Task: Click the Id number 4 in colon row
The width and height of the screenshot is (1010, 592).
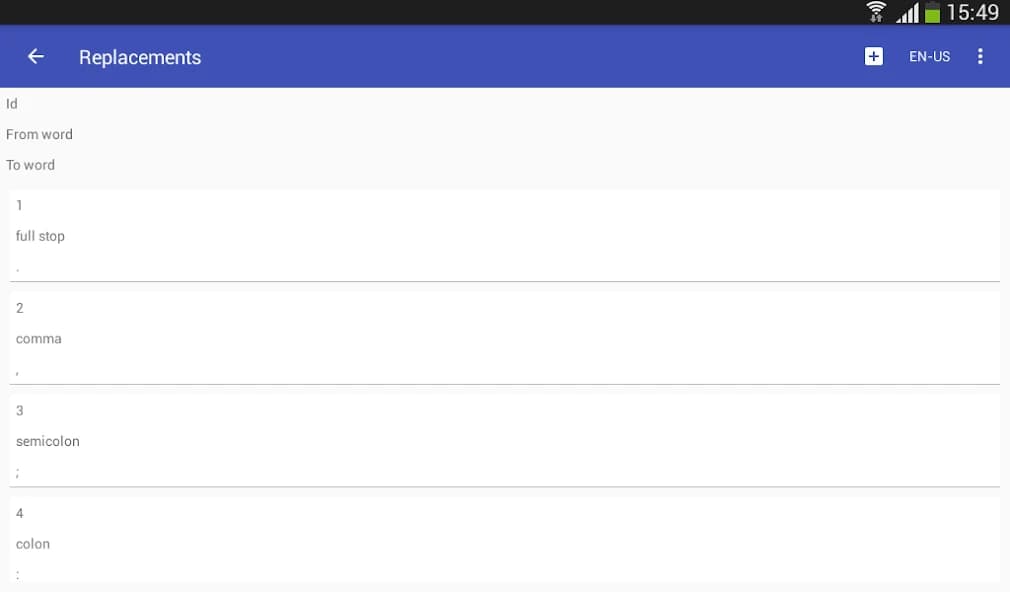Action: pyautogui.click(x=19, y=513)
